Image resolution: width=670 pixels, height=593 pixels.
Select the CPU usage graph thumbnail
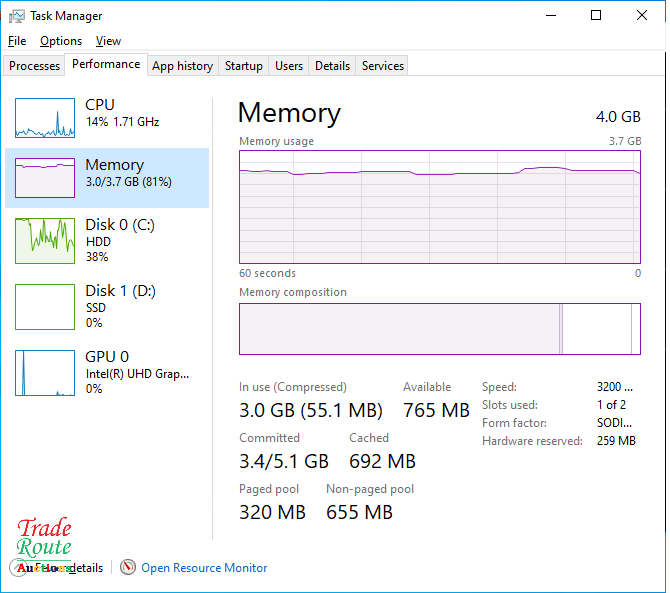45,118
